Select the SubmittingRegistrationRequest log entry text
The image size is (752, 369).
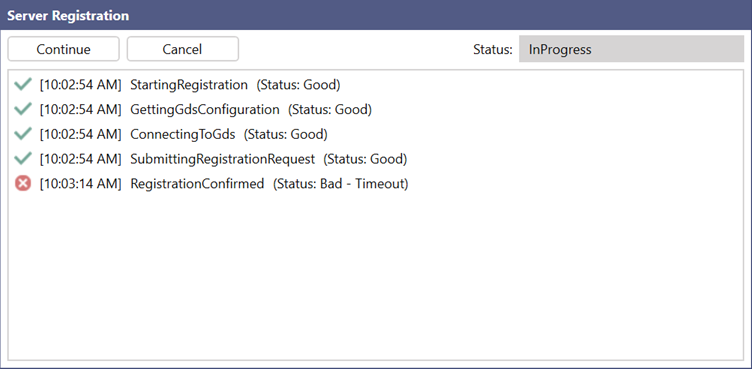coord(223,158)
